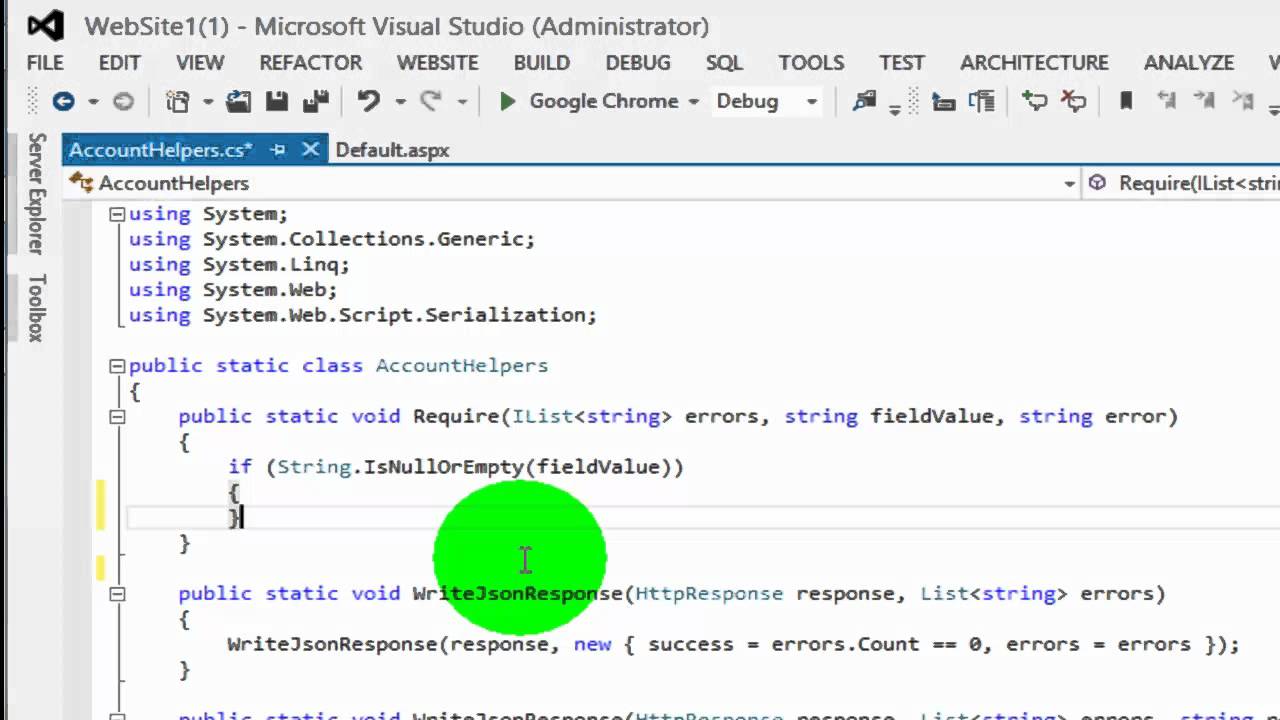Open the ANALYZE menu

click(x=1189, y=63)
